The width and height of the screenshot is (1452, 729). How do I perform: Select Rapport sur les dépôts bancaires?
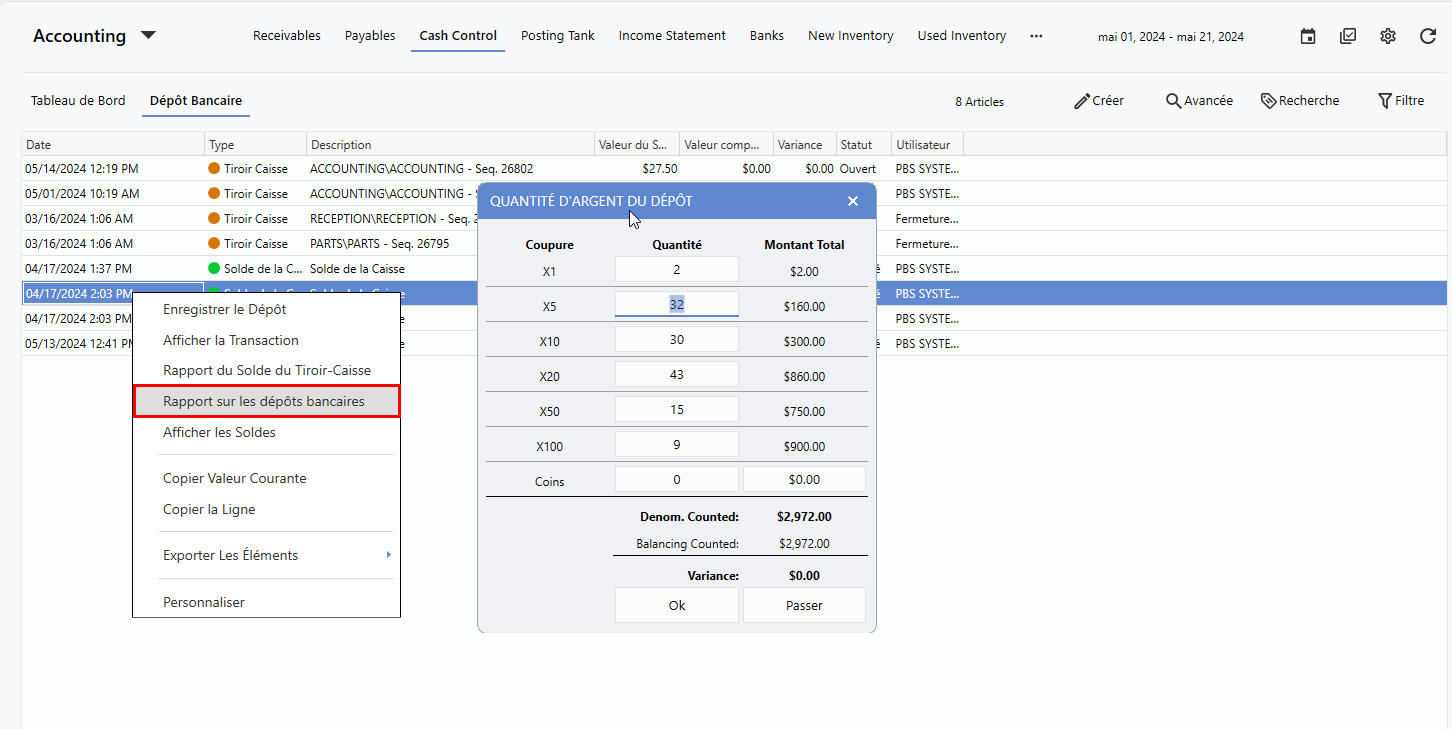[266, 401]
